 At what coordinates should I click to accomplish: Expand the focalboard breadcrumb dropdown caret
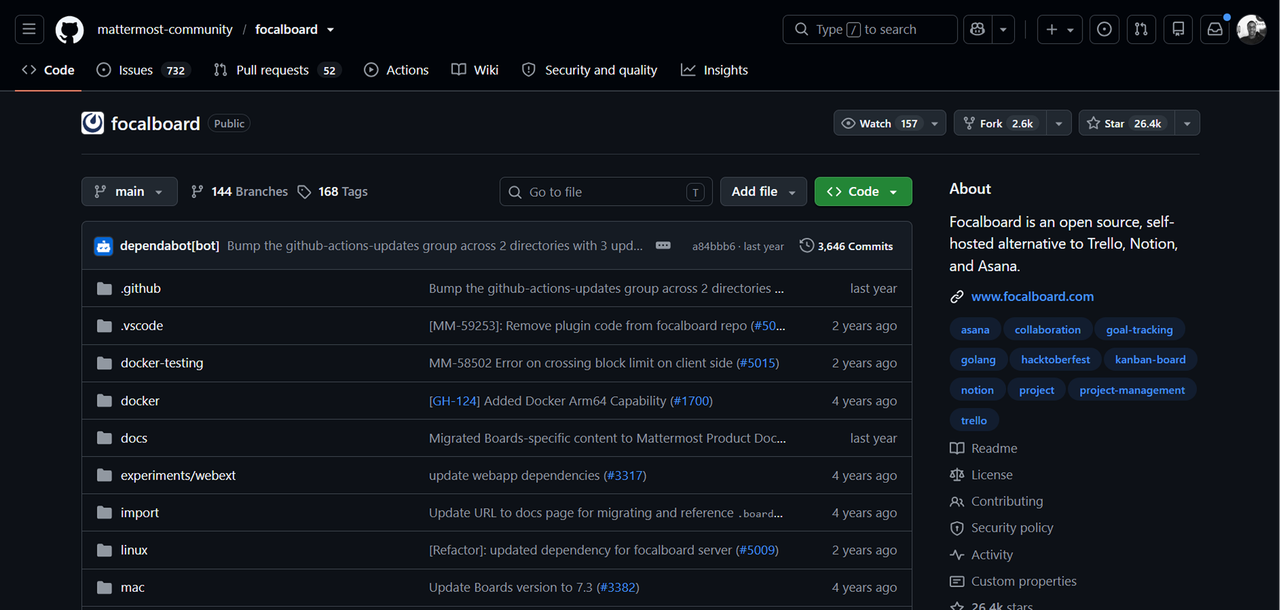click(x=331, y=30)
